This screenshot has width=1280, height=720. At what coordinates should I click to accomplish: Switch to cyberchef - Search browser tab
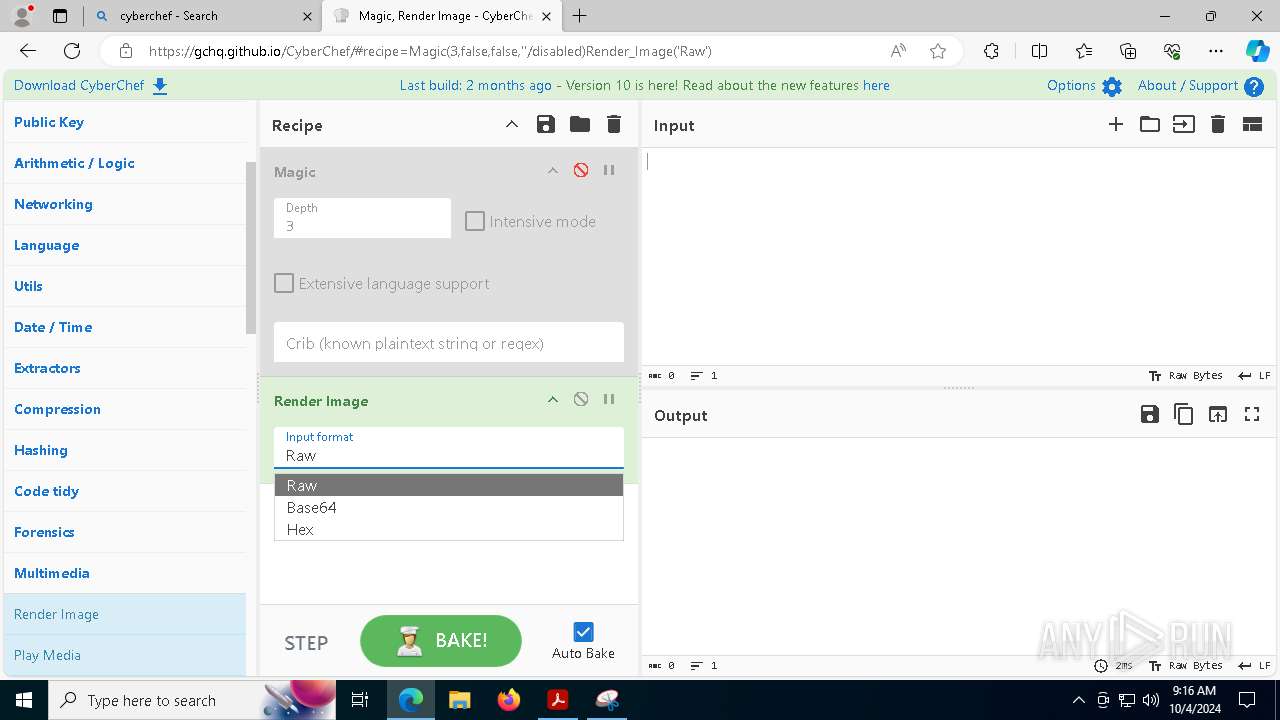[202, 16]
